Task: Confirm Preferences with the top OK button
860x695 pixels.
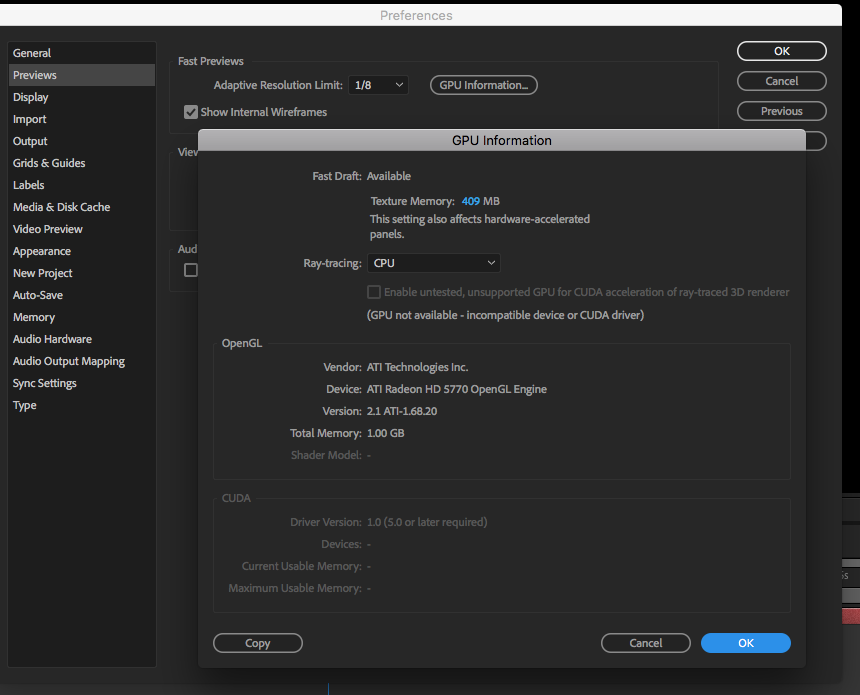Action: pos(782,51)
